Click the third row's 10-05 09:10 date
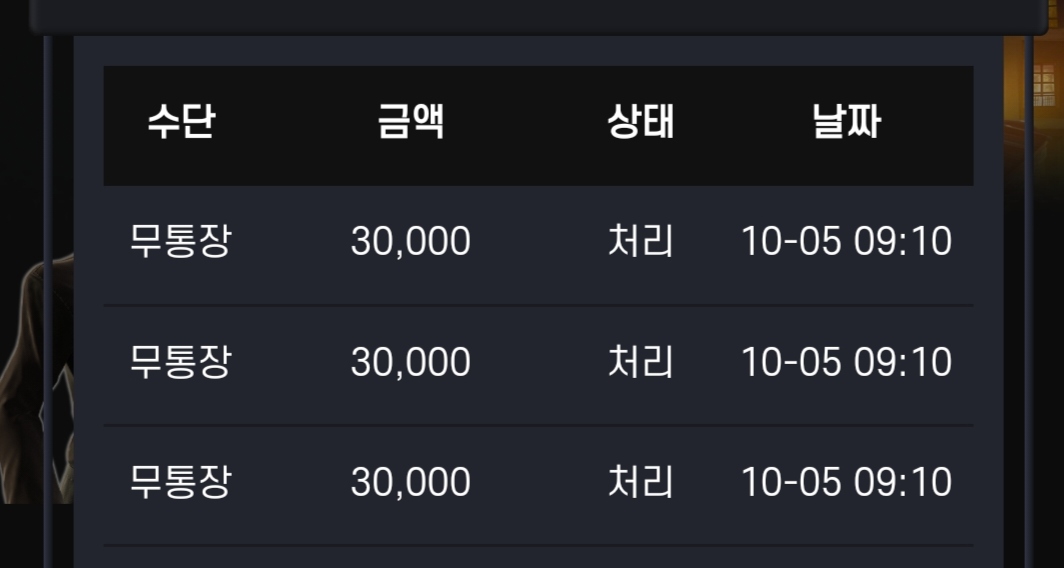The width and height of the screenshot is (1064, 568). (846, 482)
